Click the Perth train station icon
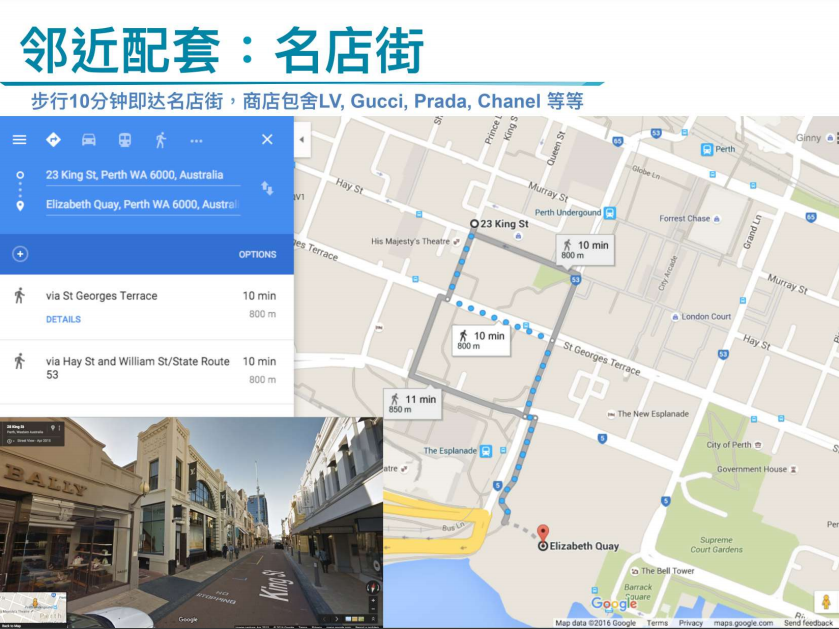 [x=707, y=150]
